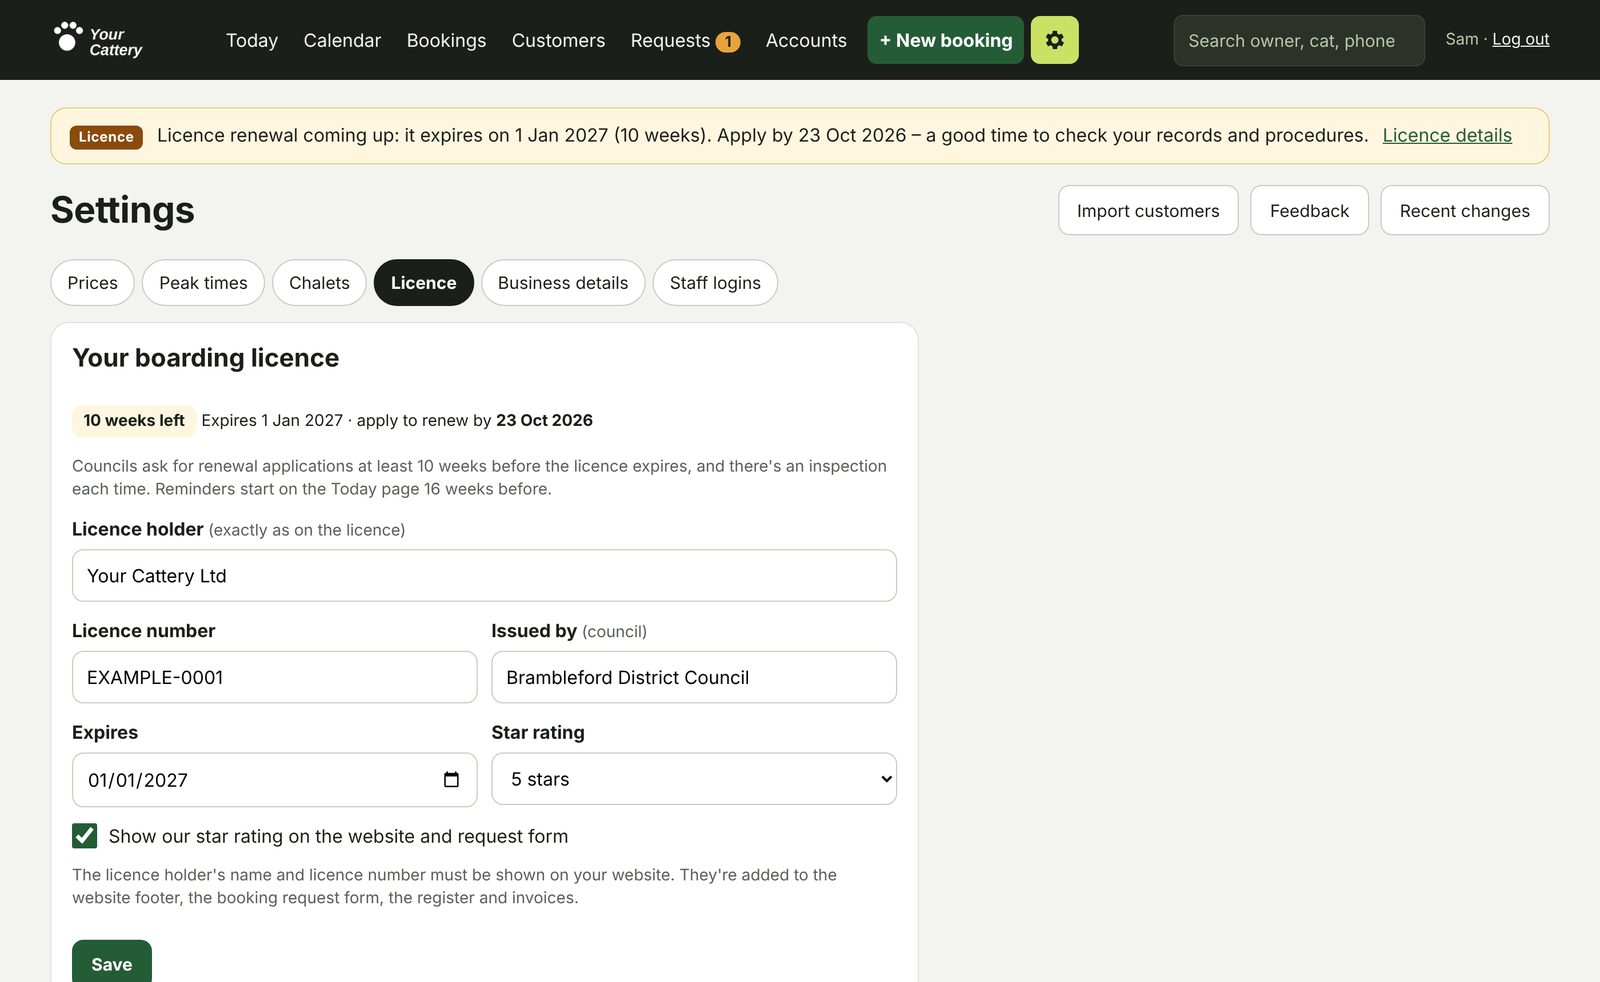This screenshot has width=1600, height=982.
Task: Select the Licence settings tab
Action: coord(423,283)
